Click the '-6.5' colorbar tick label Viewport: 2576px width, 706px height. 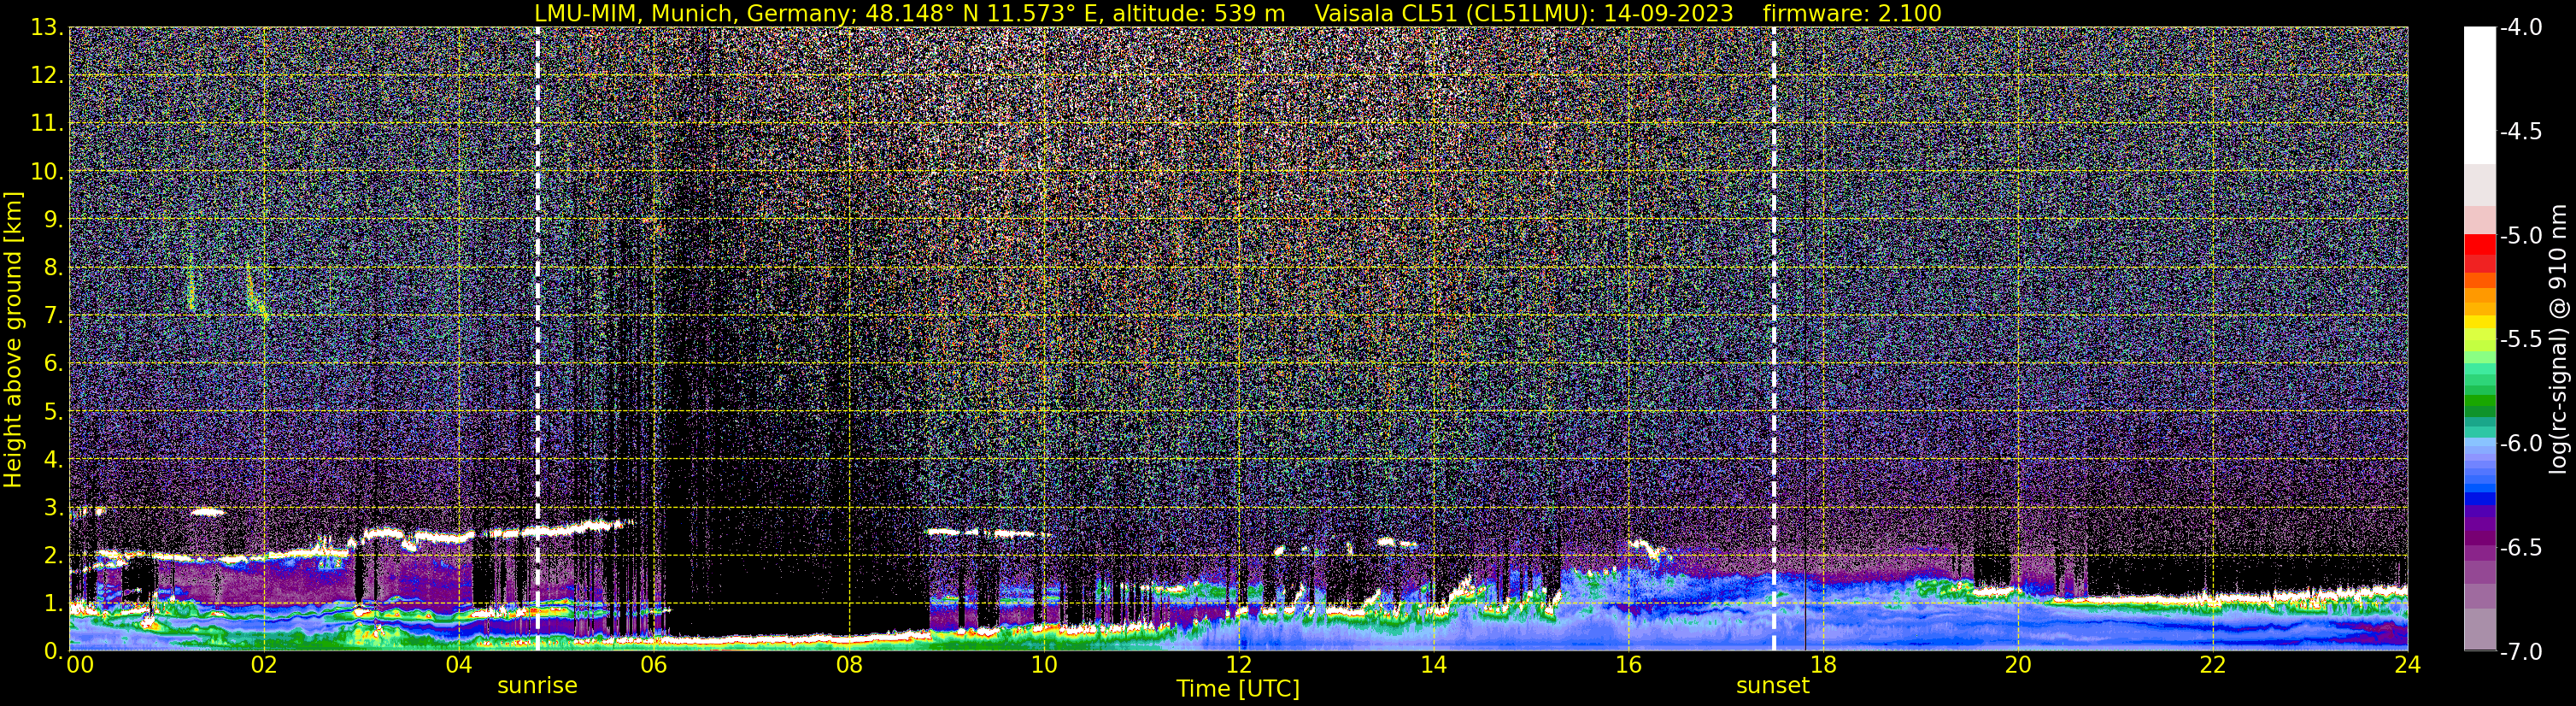(x=2521, y=547)
